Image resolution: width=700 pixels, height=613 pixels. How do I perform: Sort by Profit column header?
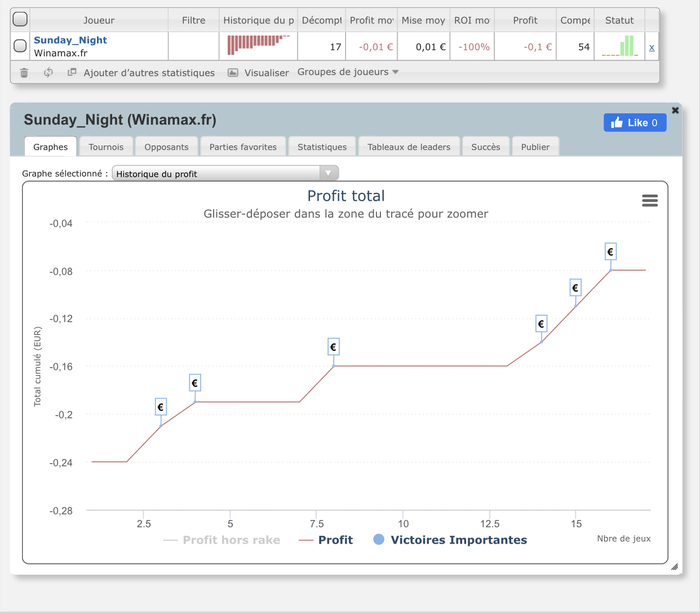525,20
